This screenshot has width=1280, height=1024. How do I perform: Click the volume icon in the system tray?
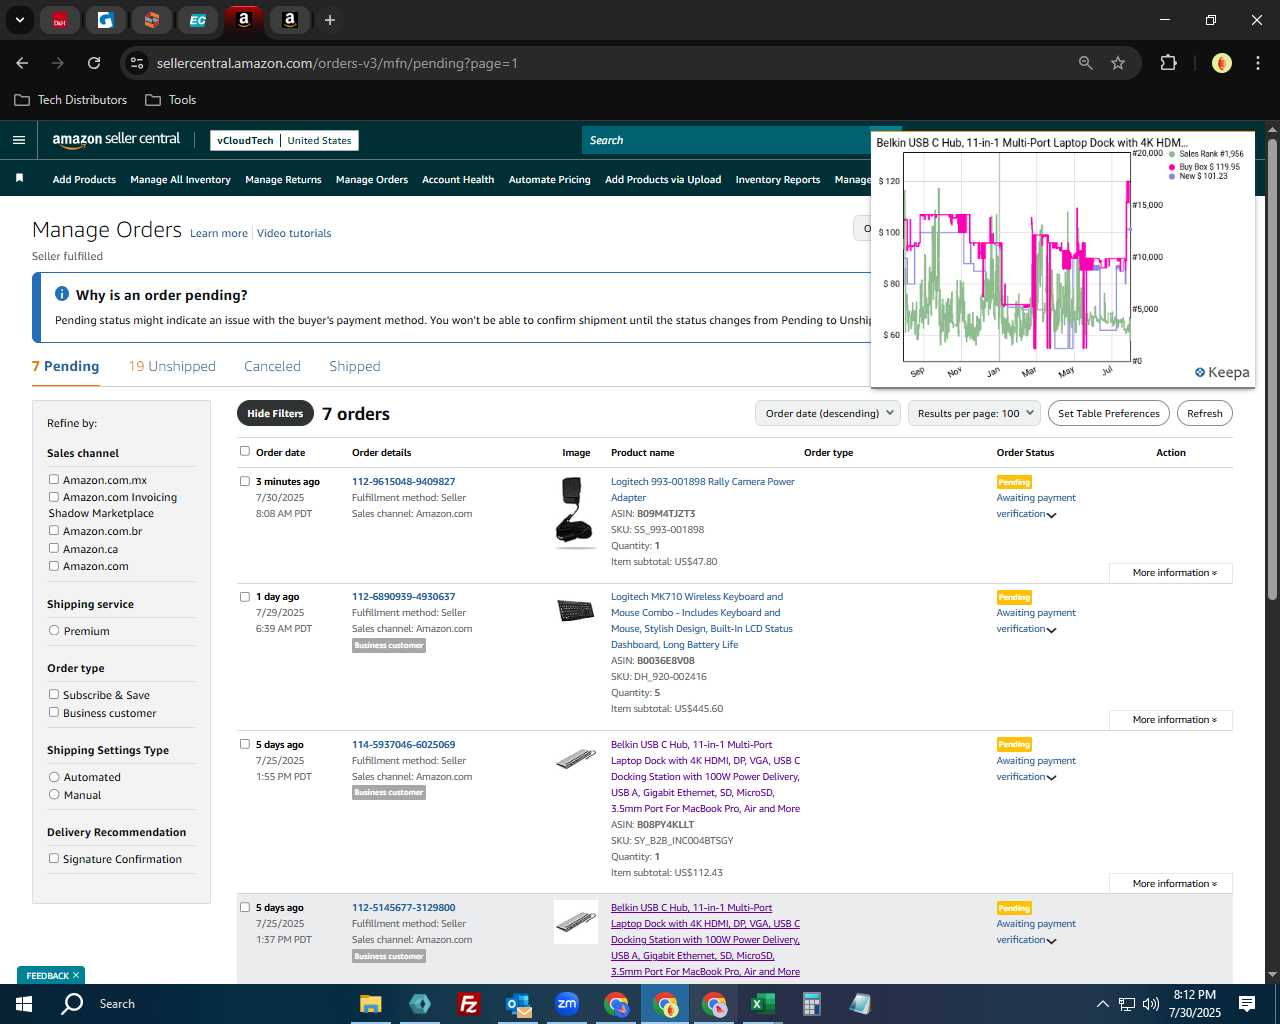coord(1151,1004)
